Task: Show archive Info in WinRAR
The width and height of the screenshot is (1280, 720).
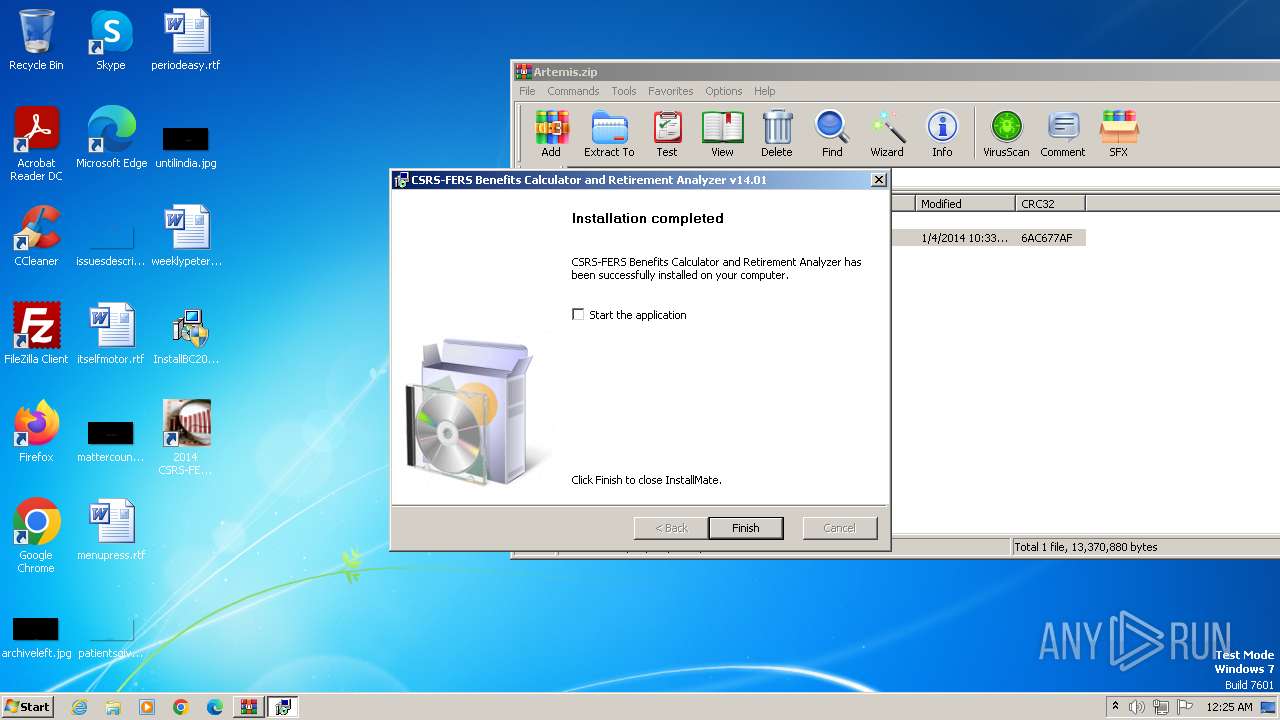Action: coord(942,134)
